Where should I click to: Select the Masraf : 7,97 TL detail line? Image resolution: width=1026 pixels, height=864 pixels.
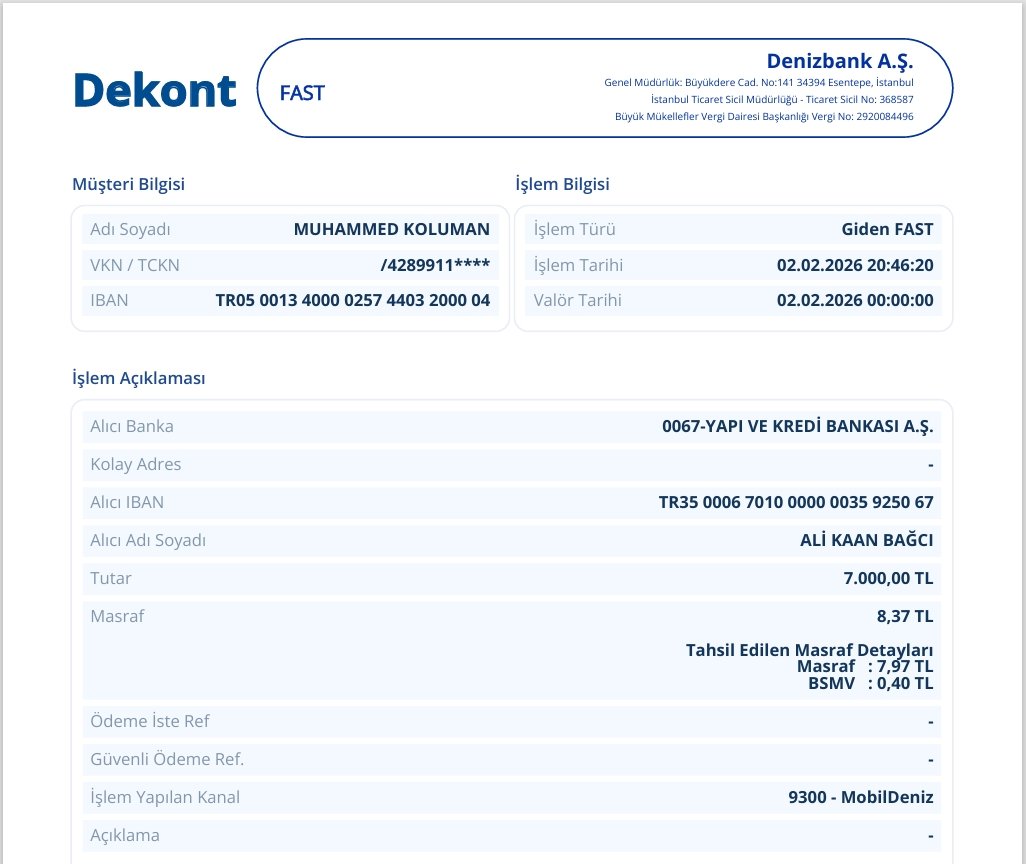coord(864,666)
